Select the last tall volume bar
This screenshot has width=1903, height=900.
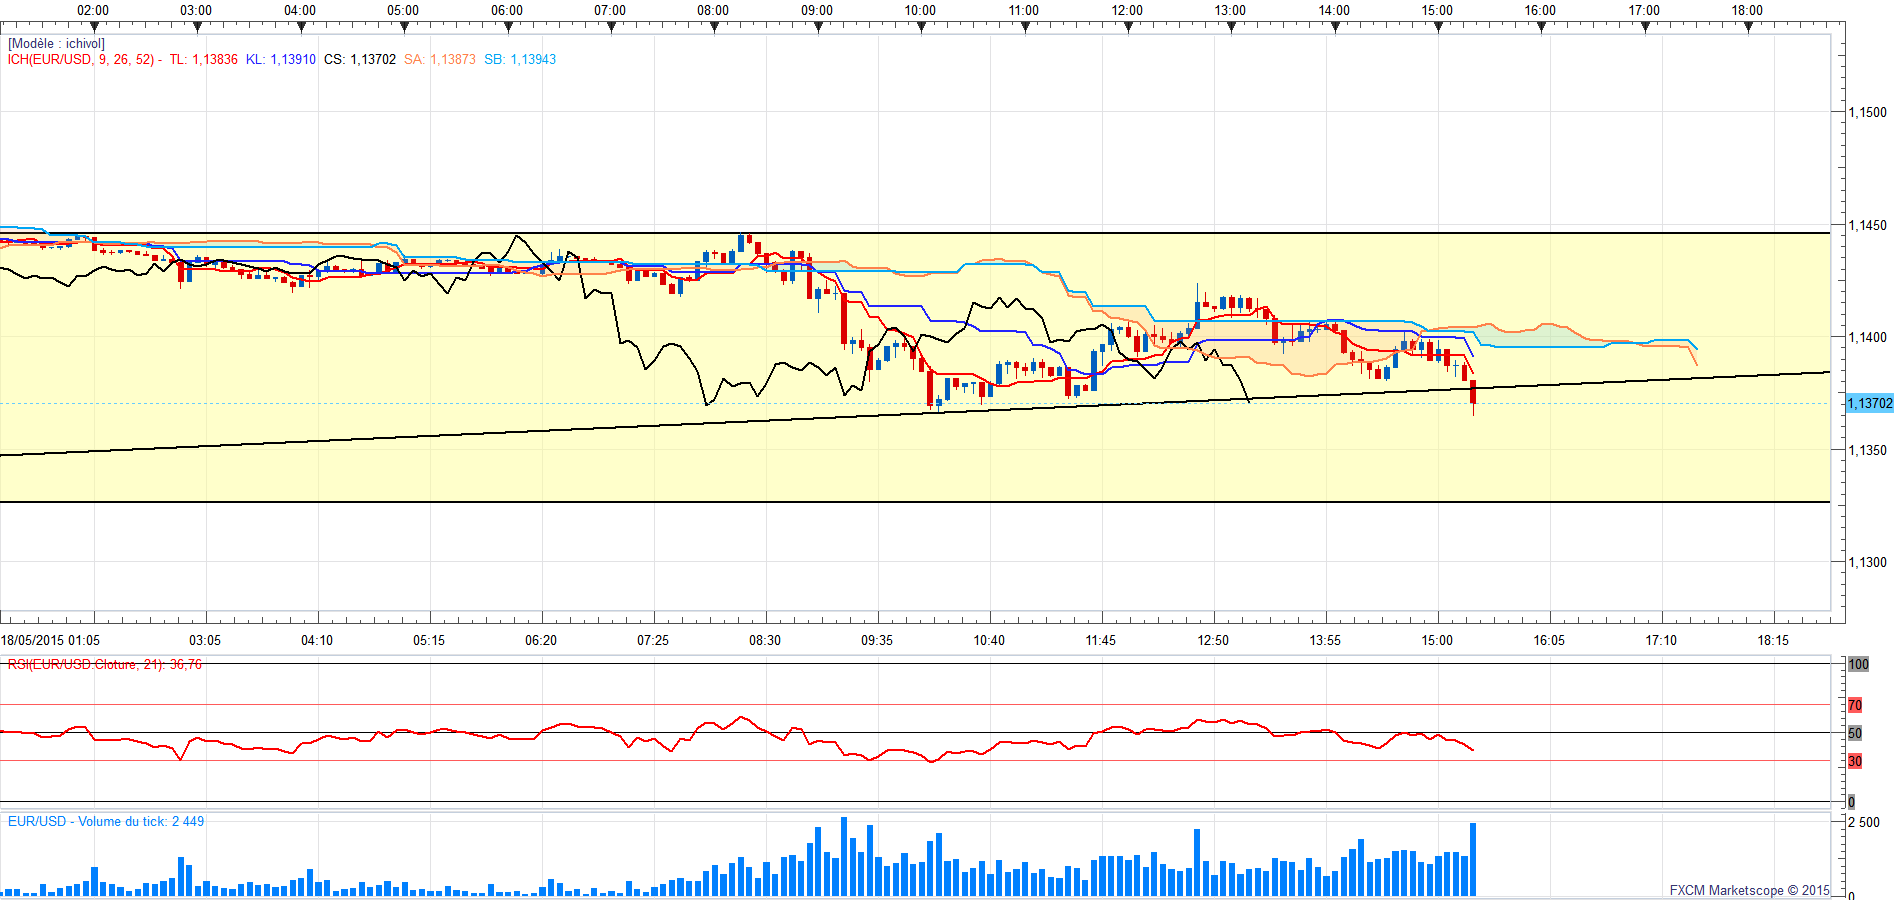click(1473, 859)
